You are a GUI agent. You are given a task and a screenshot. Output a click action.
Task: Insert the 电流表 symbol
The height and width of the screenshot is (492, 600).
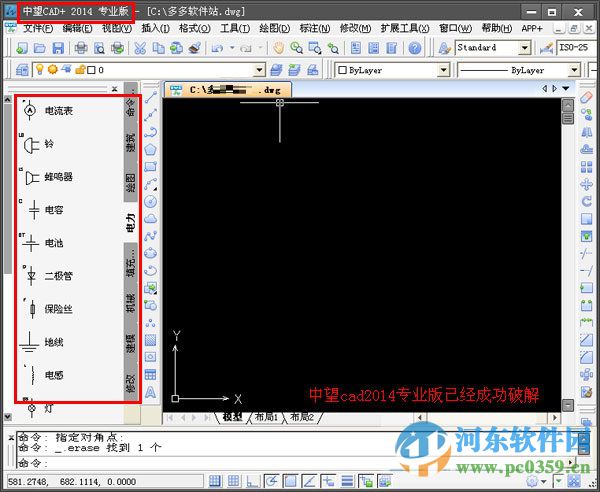click(x=48, y=111)
